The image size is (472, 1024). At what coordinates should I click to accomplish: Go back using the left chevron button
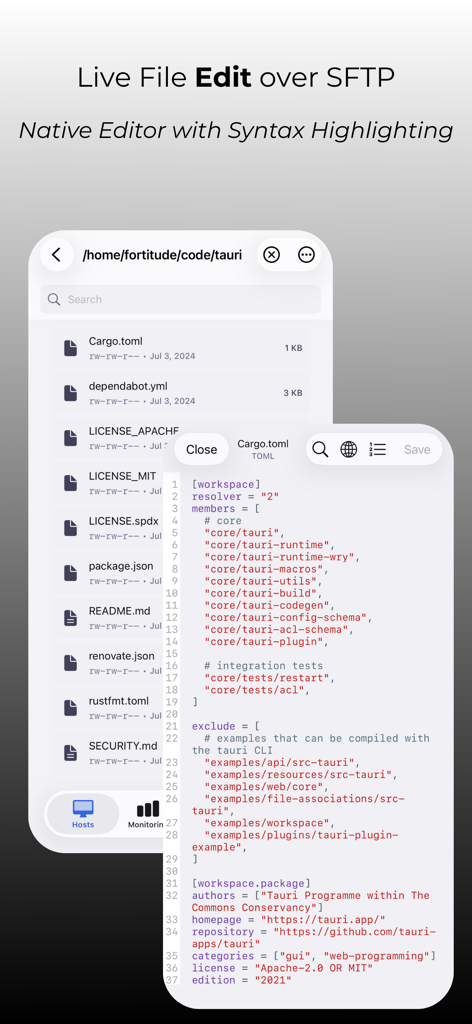(57, 255)
